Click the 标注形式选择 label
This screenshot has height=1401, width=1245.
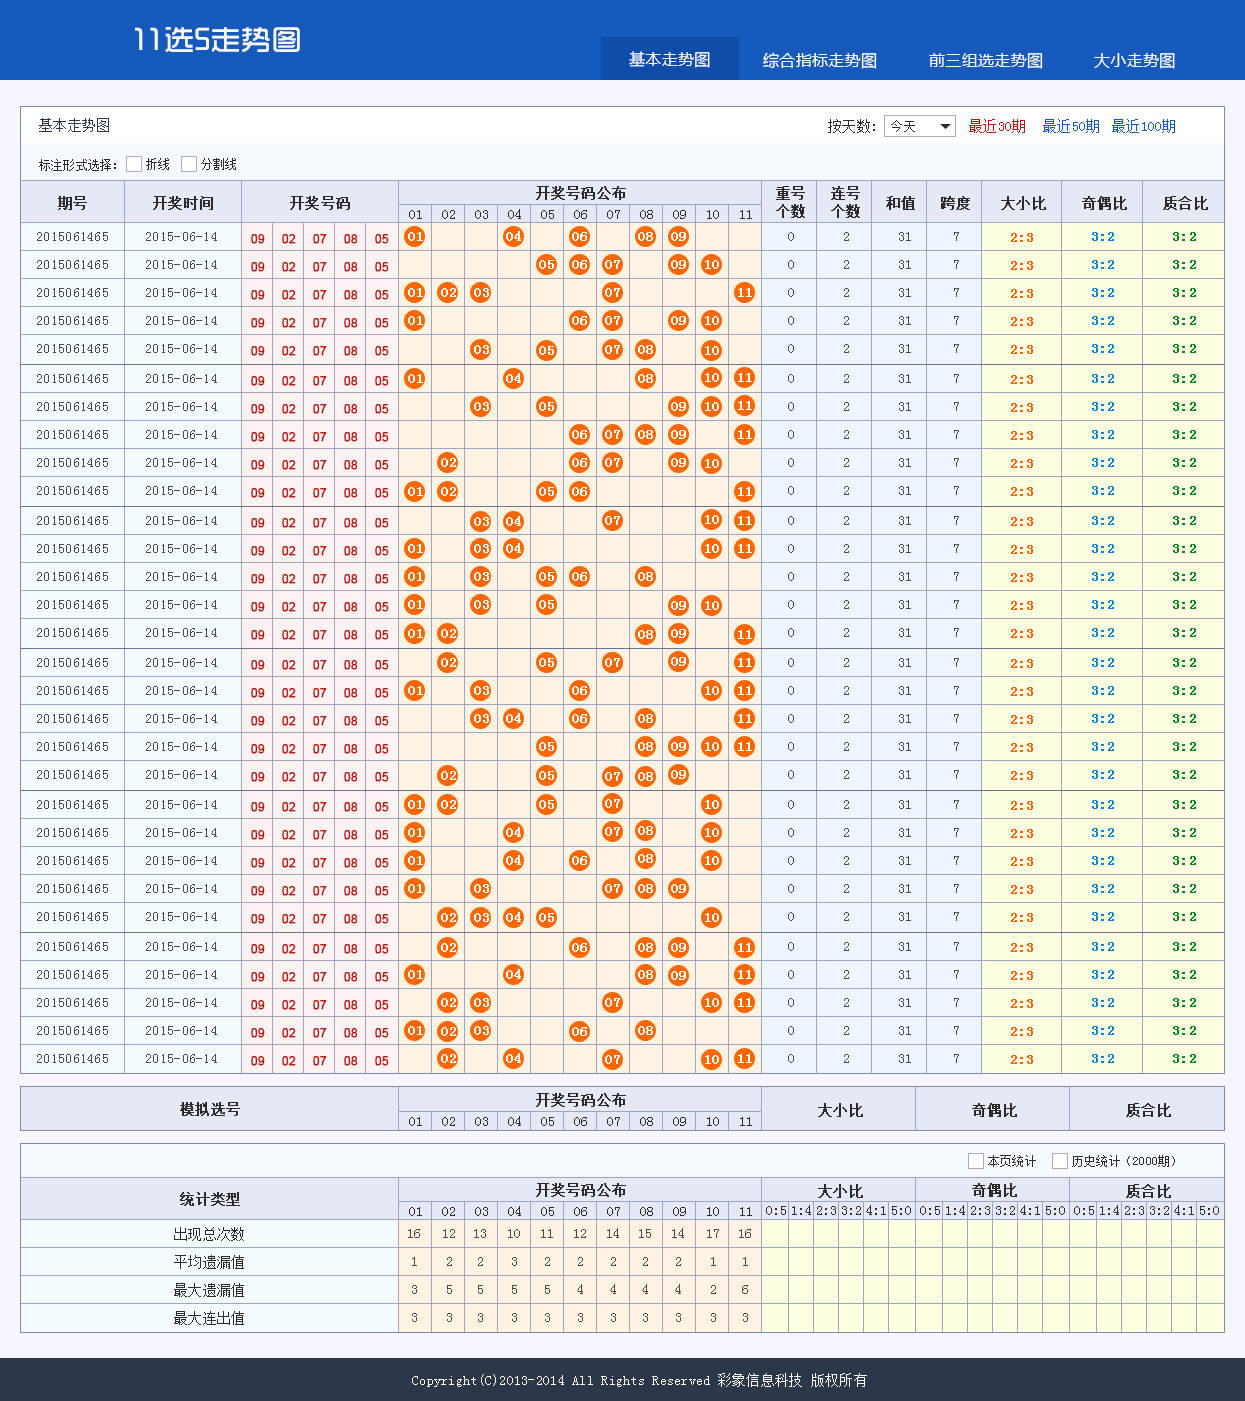[x=78, y=165]
